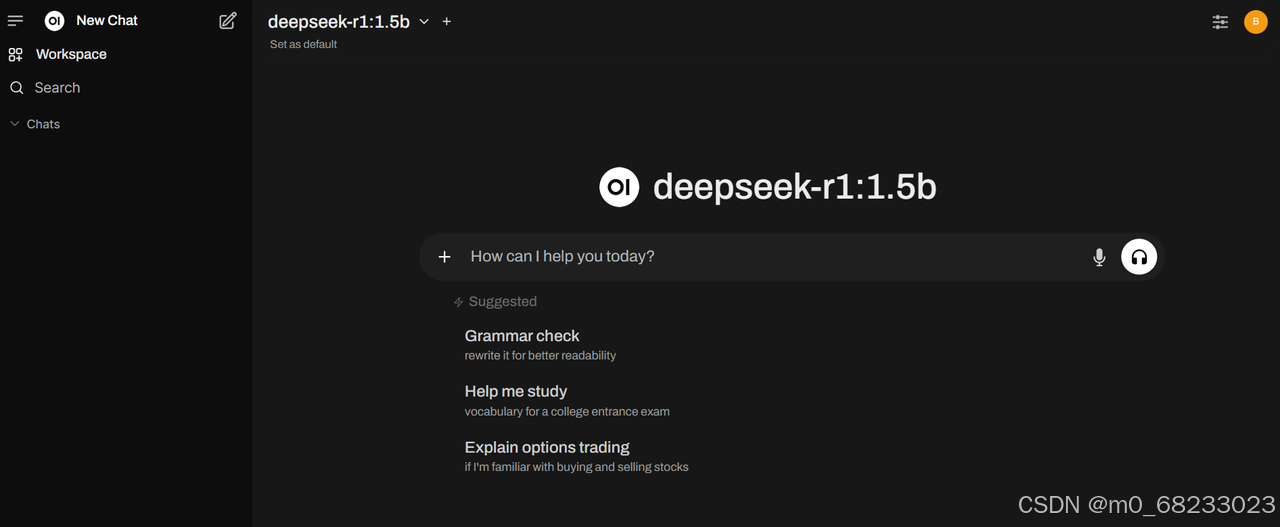The width and height of the screenshot is (1280, 527).
Task: Choose the Grammar check suggestion
Action: 540,345
